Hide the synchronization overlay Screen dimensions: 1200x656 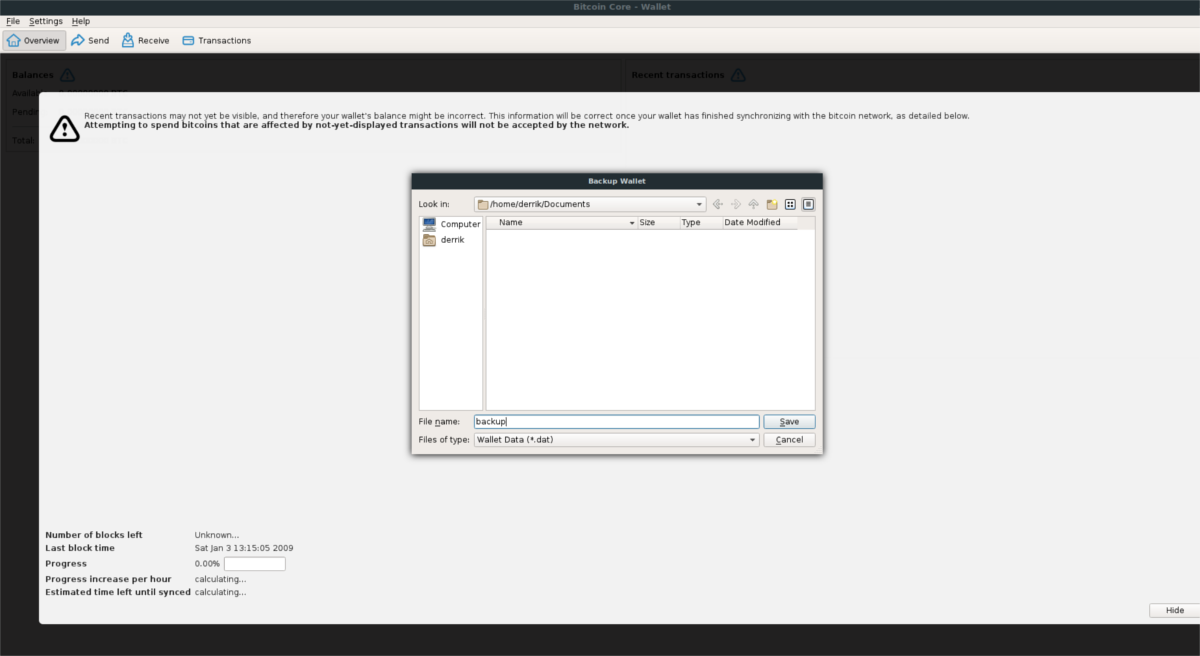coord(1175,610)
